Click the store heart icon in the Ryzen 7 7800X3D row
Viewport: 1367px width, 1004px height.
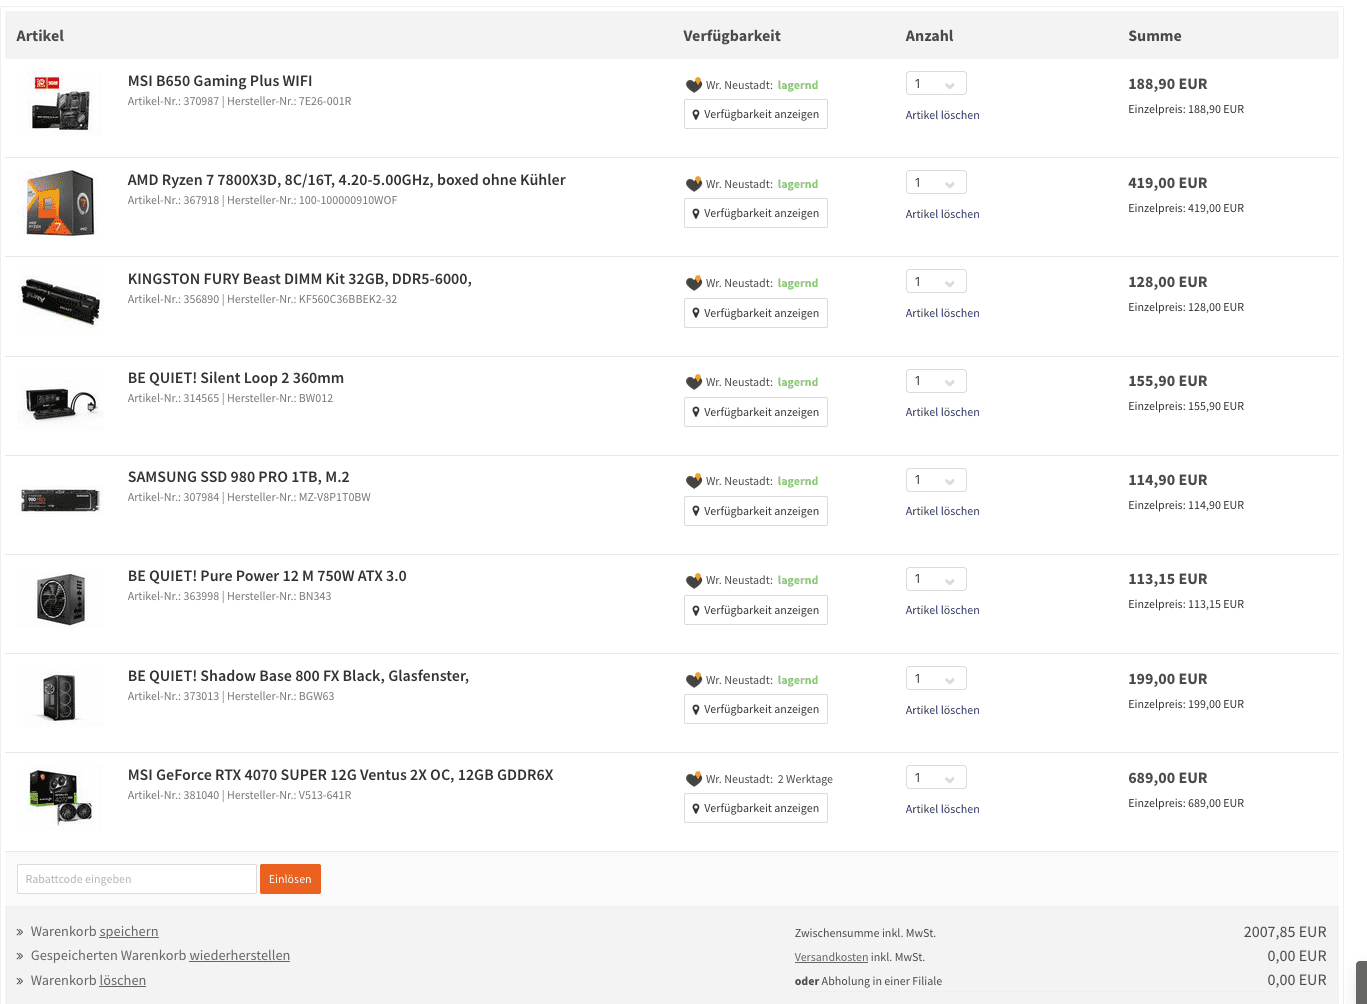[694, 184]
